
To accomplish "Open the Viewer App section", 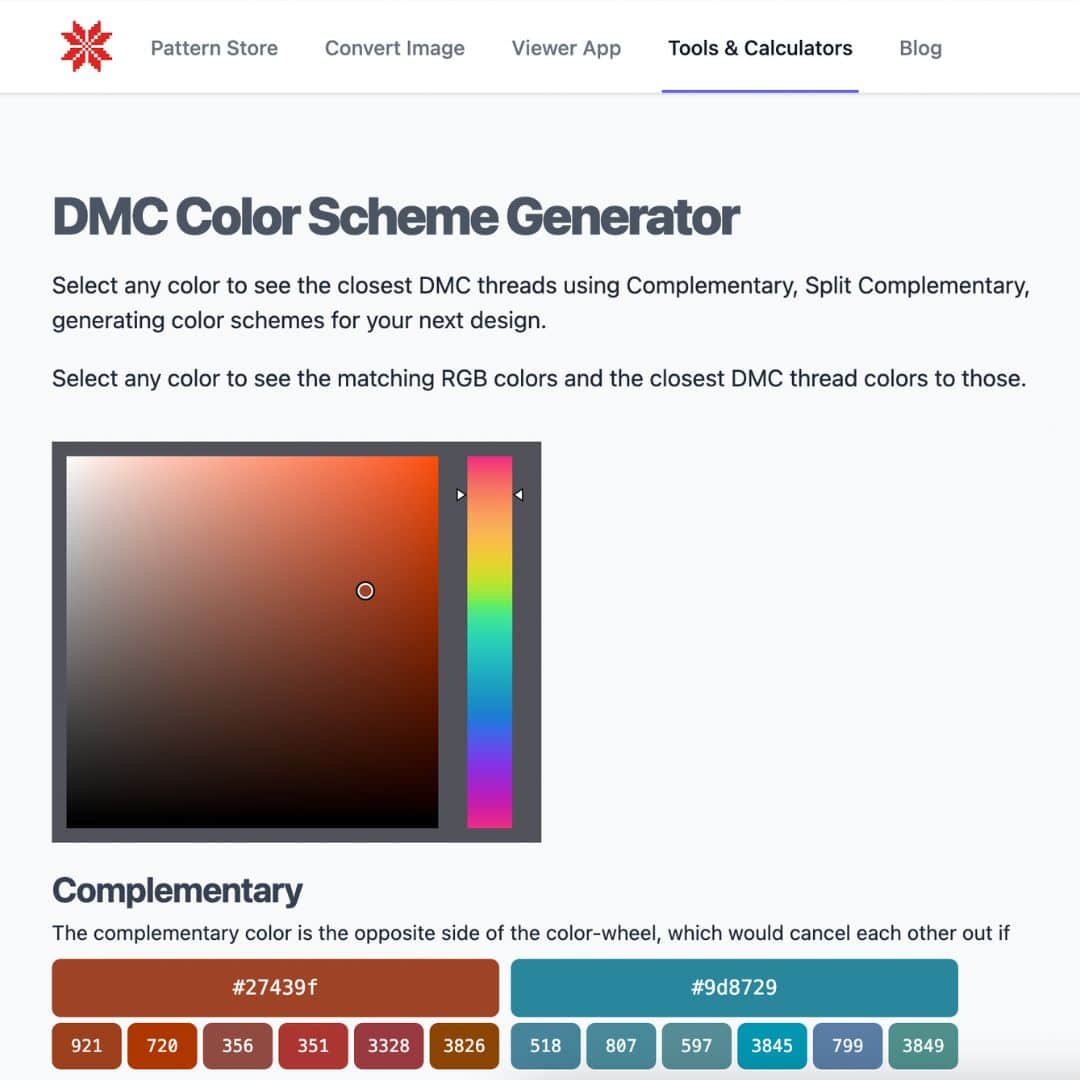I will point(566,48).
